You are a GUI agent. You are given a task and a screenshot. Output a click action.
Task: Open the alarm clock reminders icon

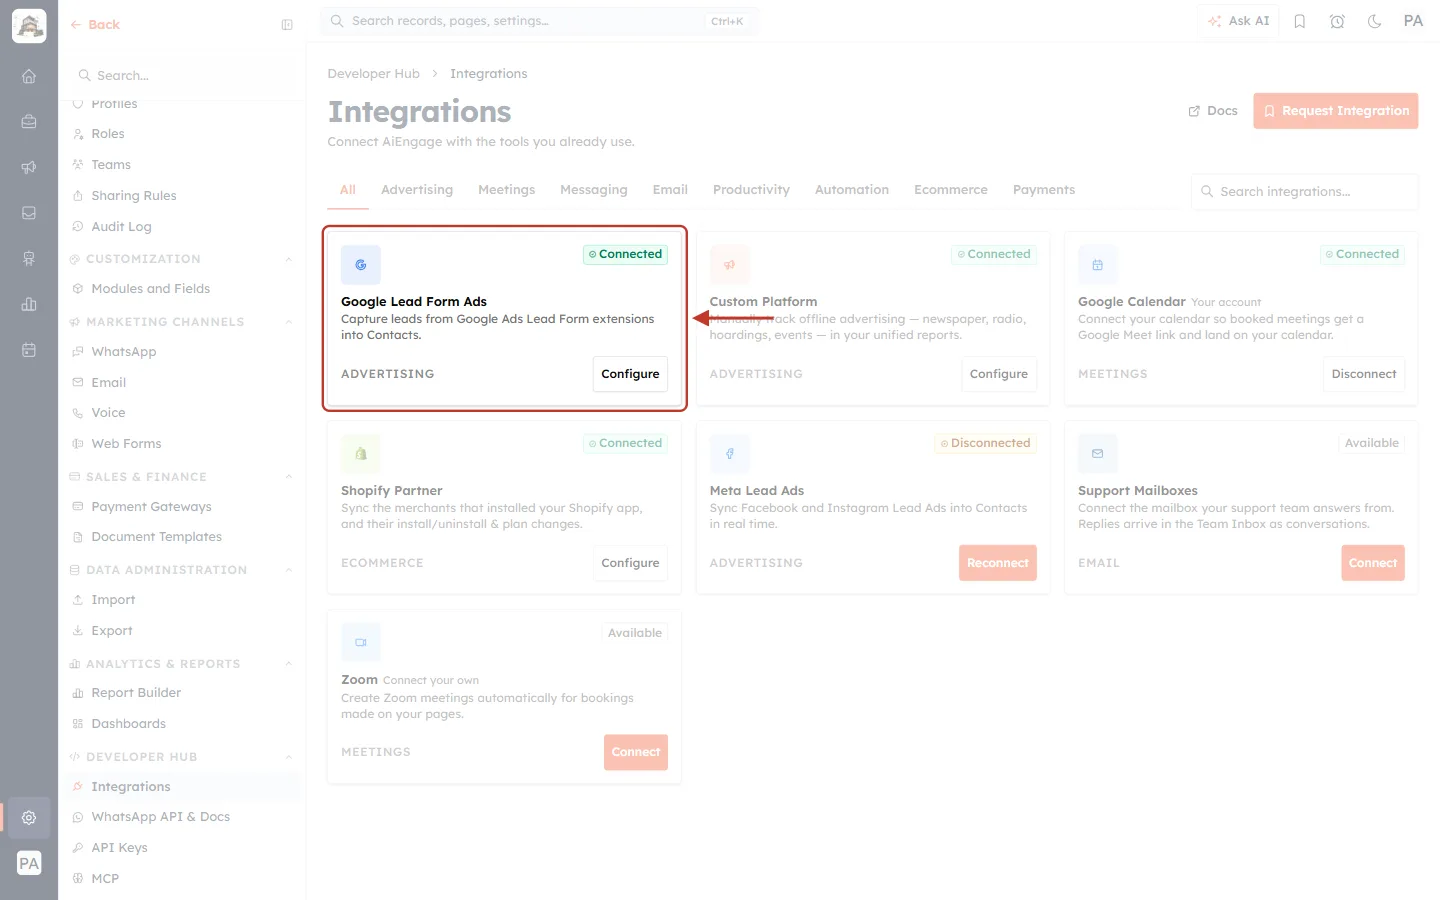pos(1337,21)
